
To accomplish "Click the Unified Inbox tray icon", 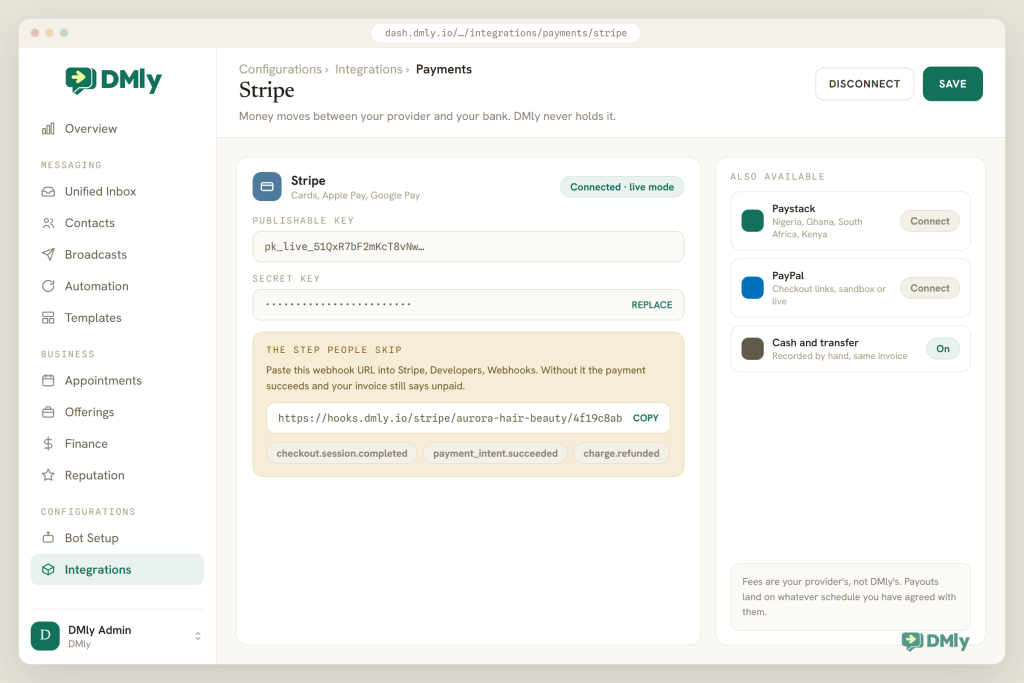I will pos(48,191).
